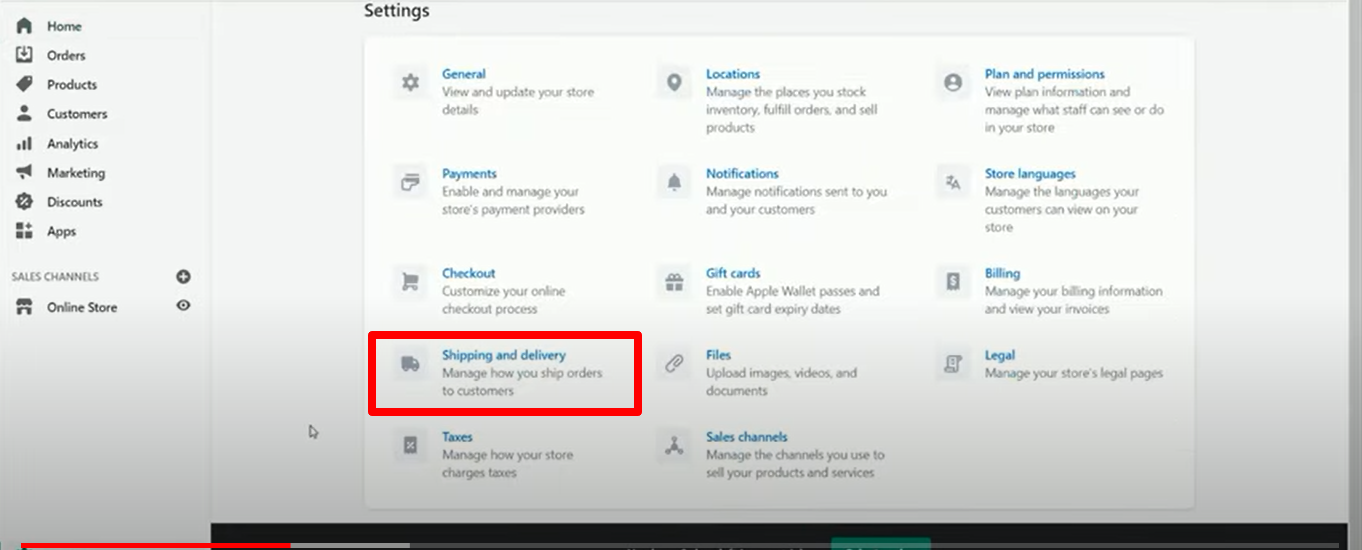Click the Gift cards present icon
Image resolution: width=1362 pixels, height=550 pixels.
674,282
